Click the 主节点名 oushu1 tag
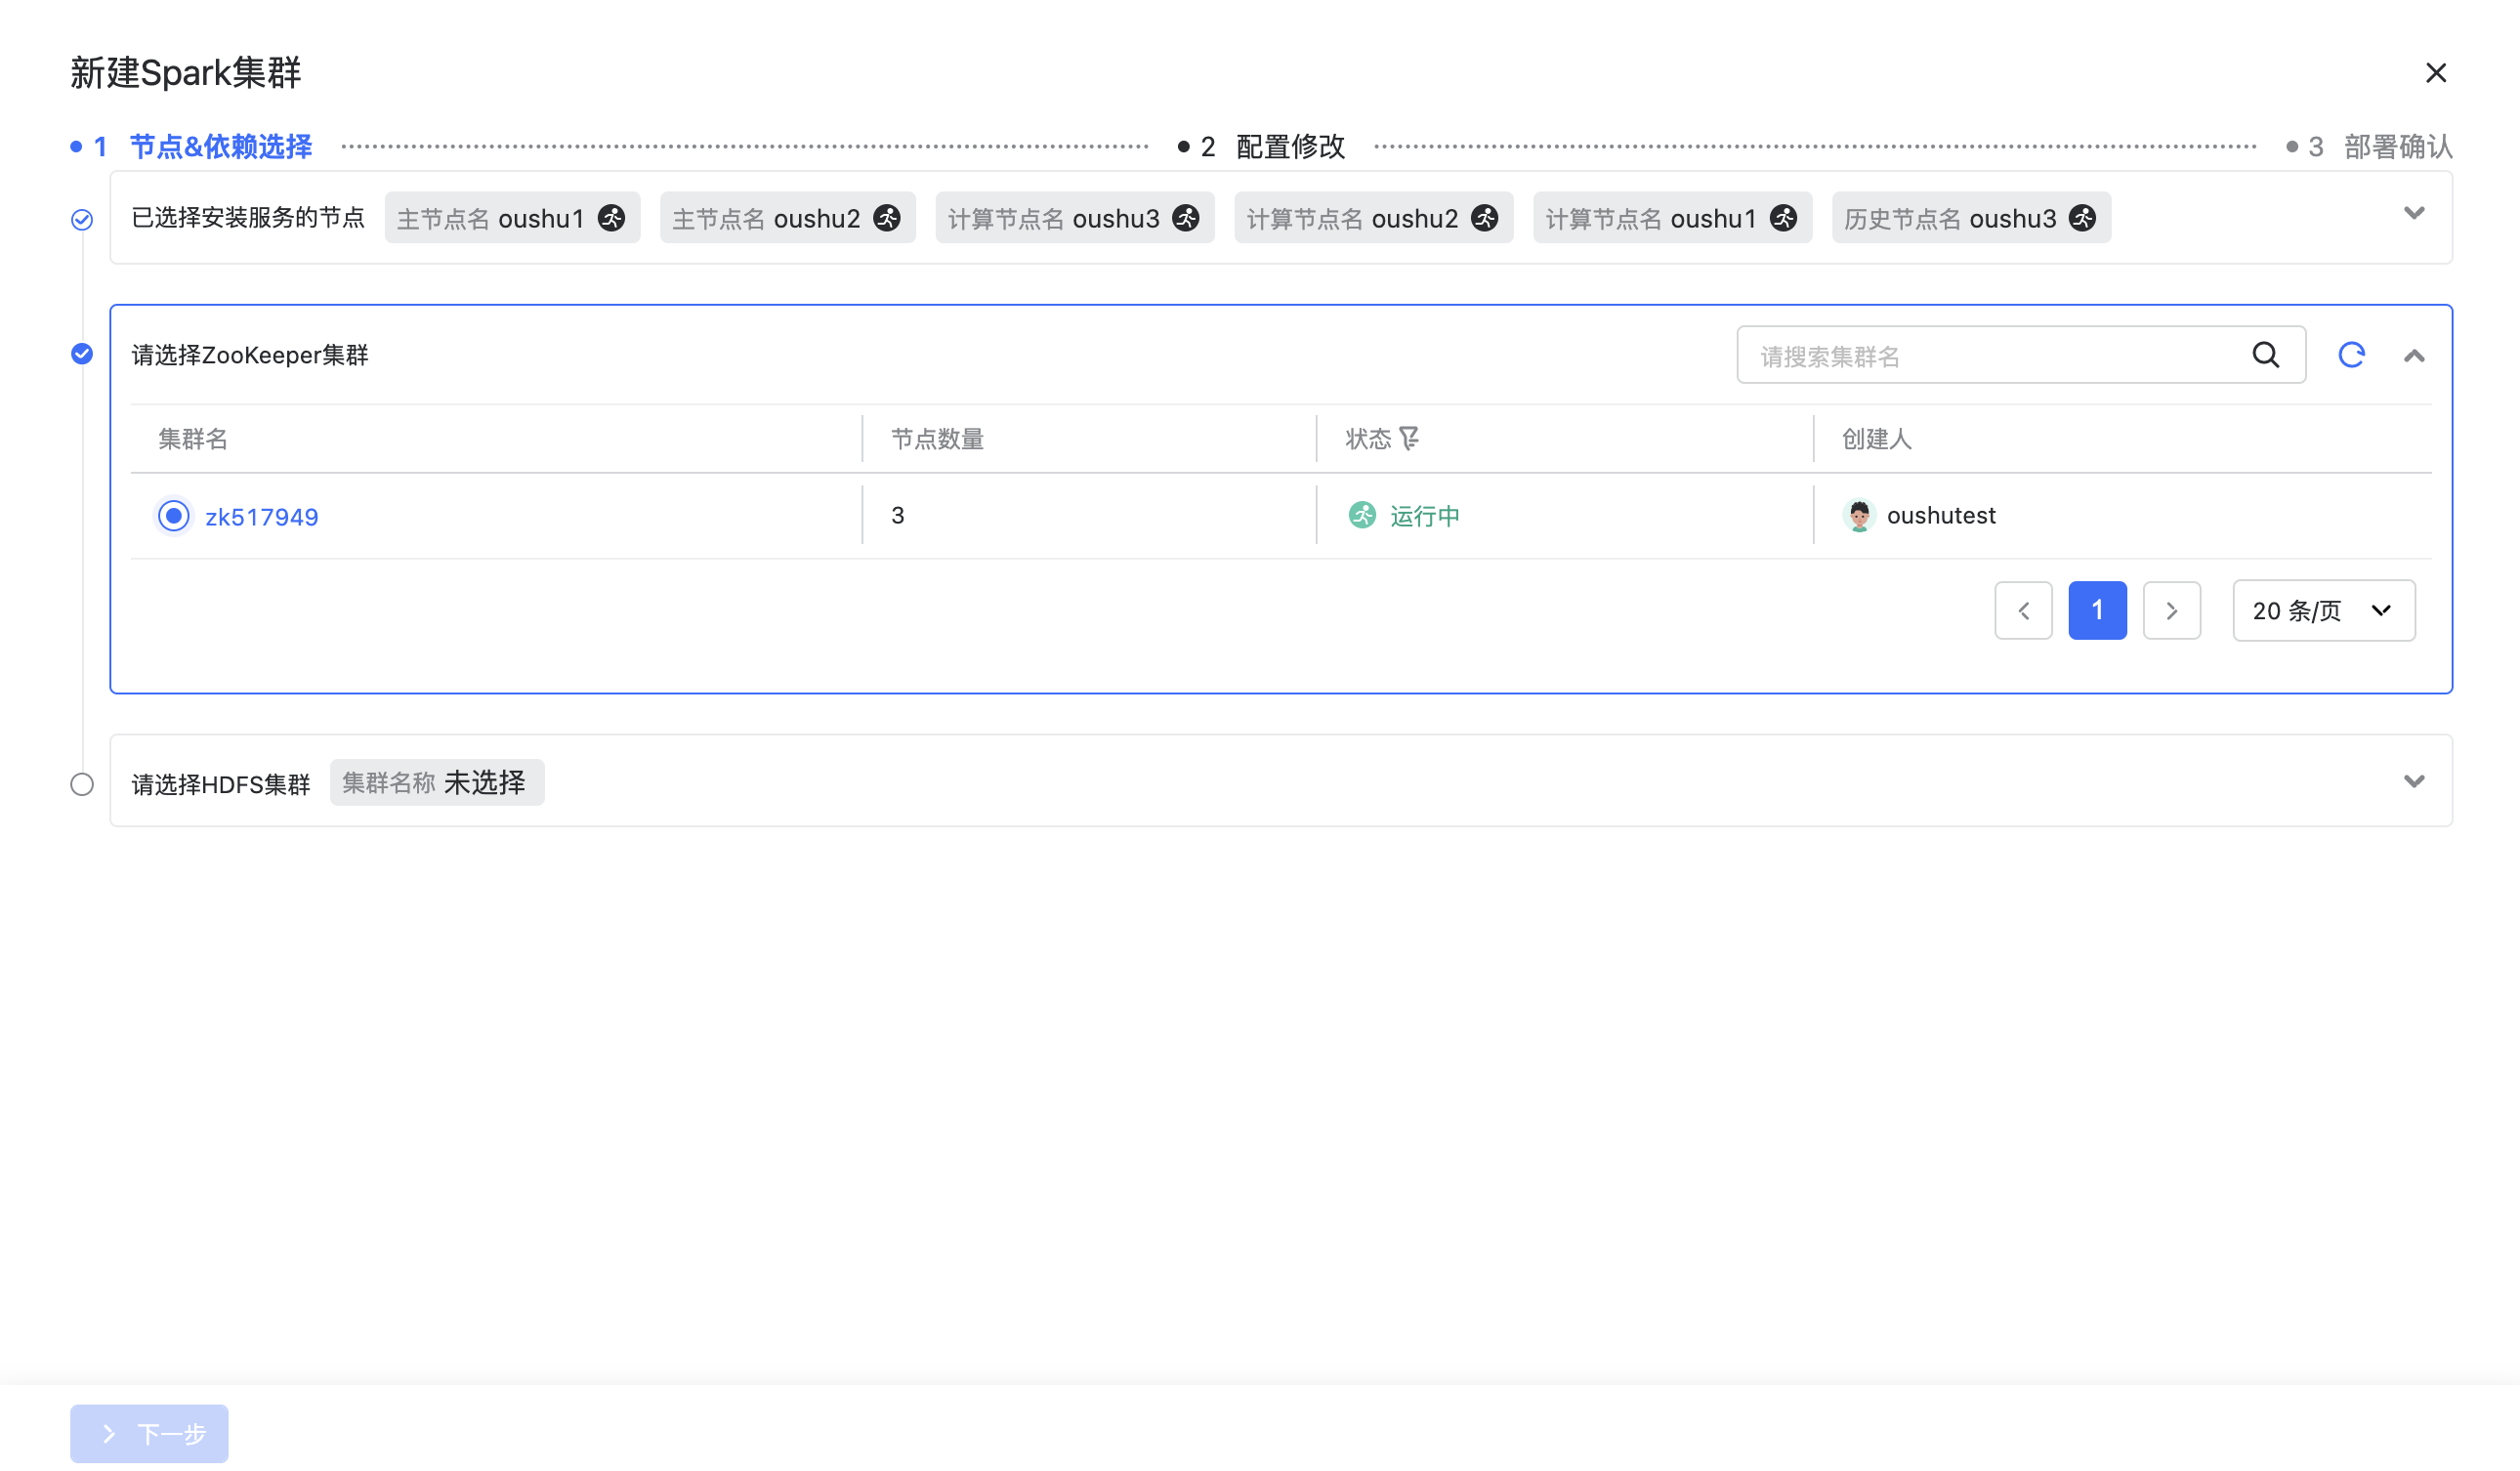The width and height of the screenshot is (2520, 1471). pos(512,218)
